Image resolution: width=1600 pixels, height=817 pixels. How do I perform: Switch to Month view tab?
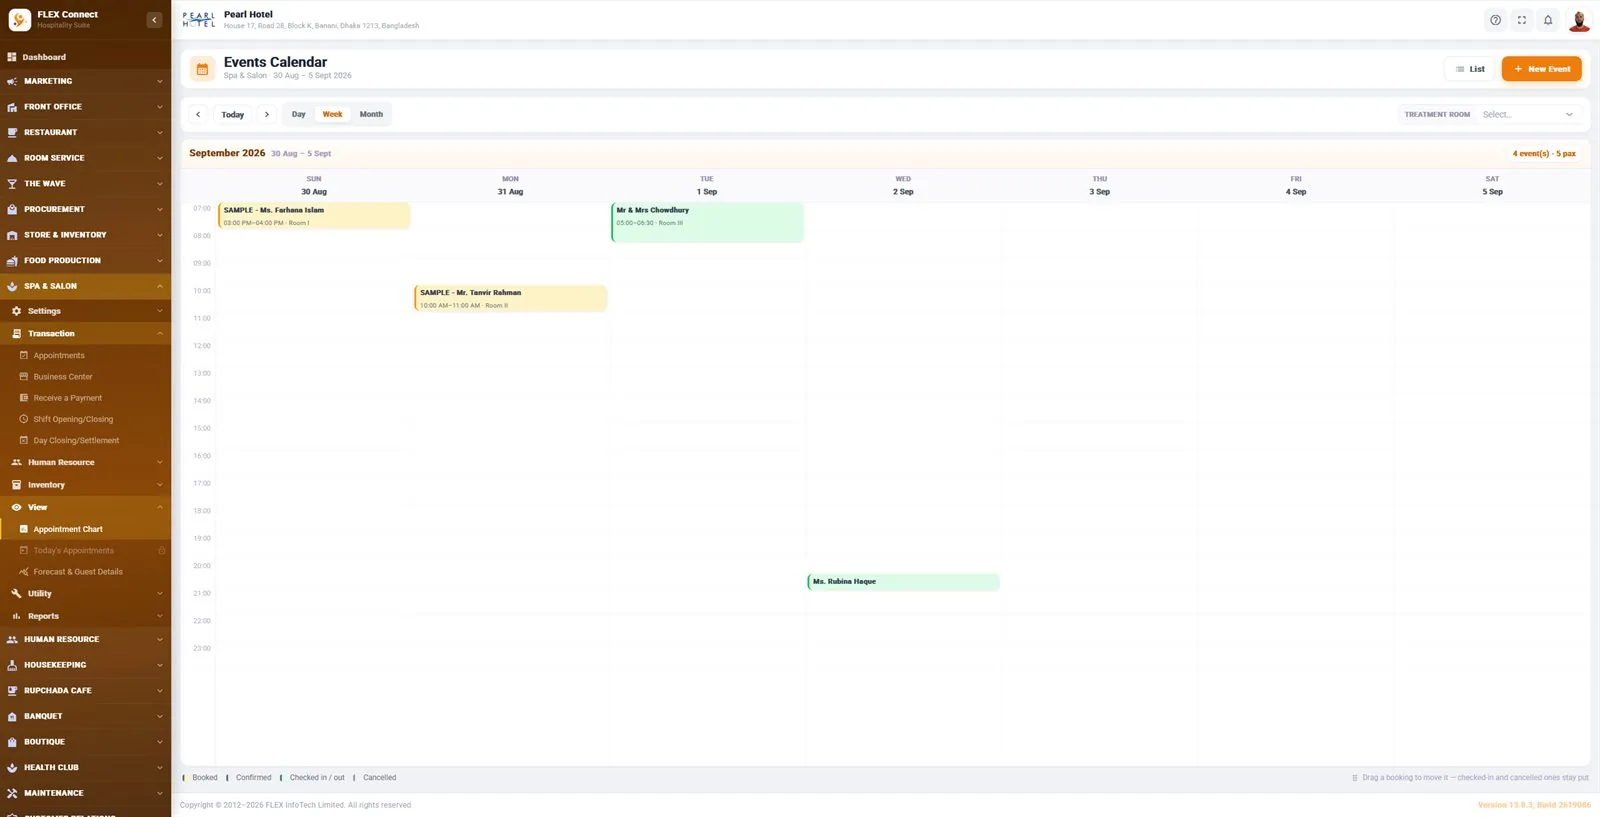(x=371, y=114)
